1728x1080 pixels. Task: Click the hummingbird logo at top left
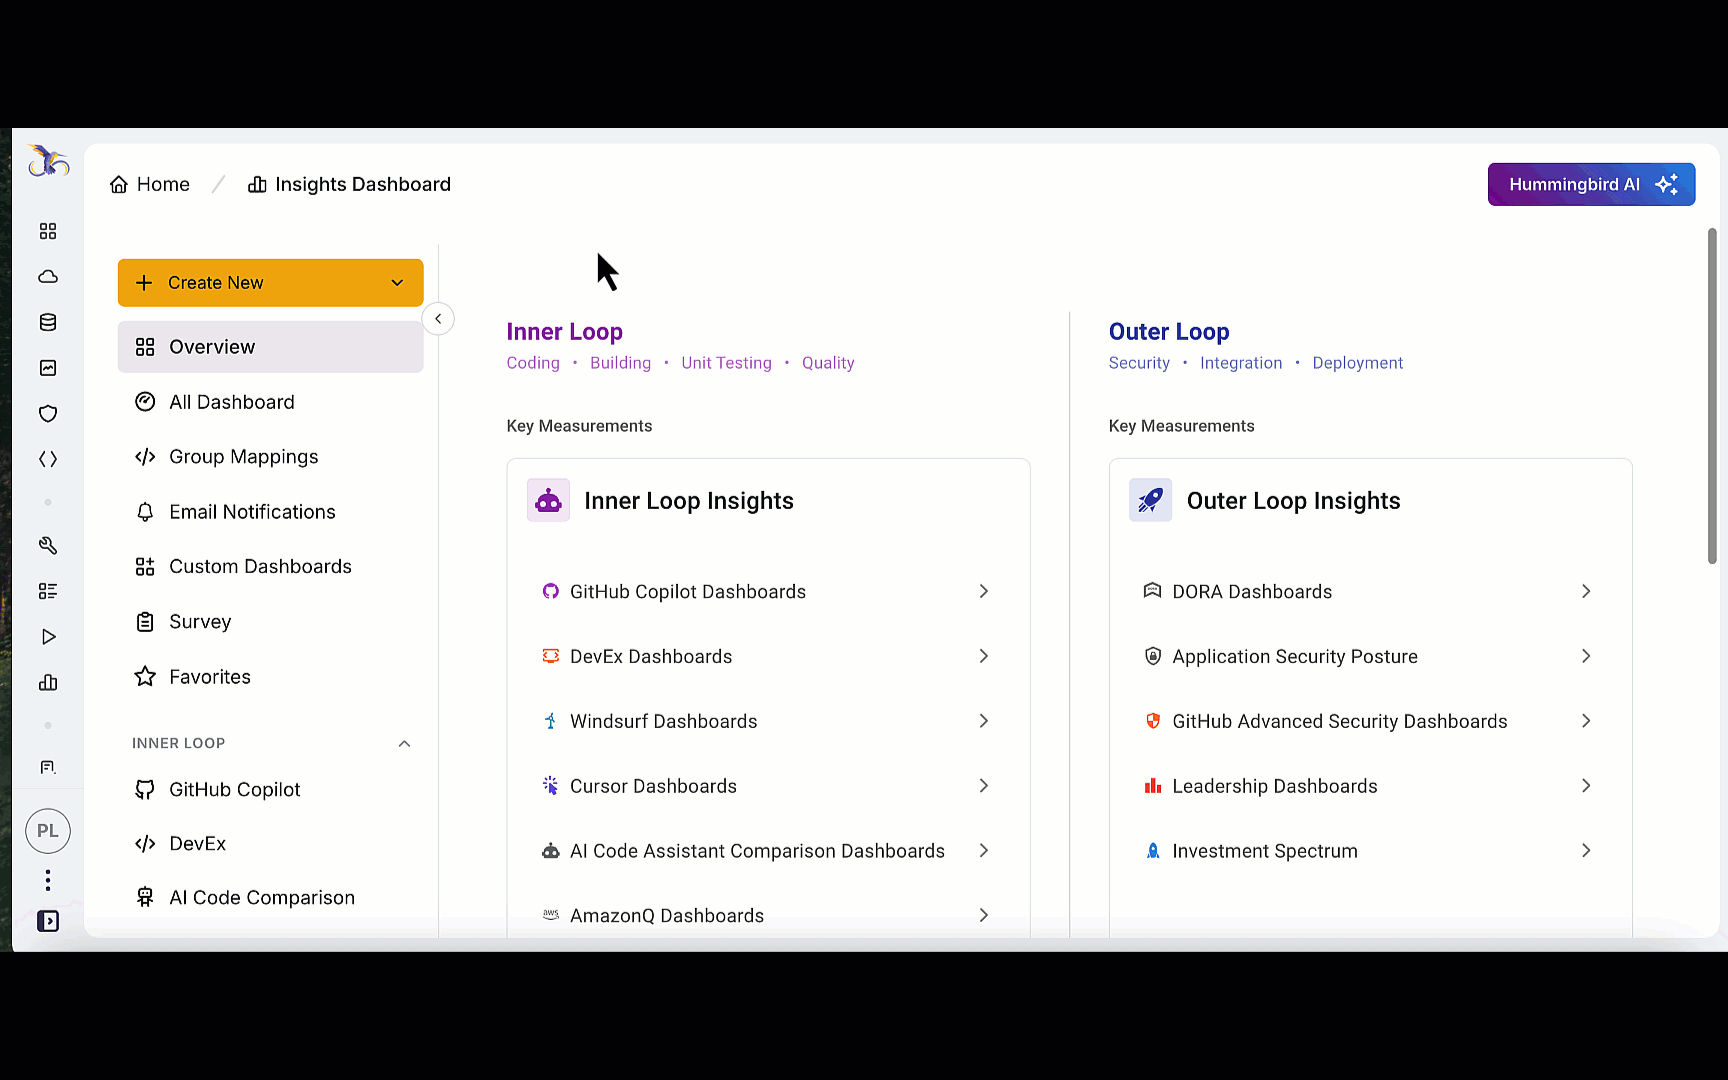(48, 161)
